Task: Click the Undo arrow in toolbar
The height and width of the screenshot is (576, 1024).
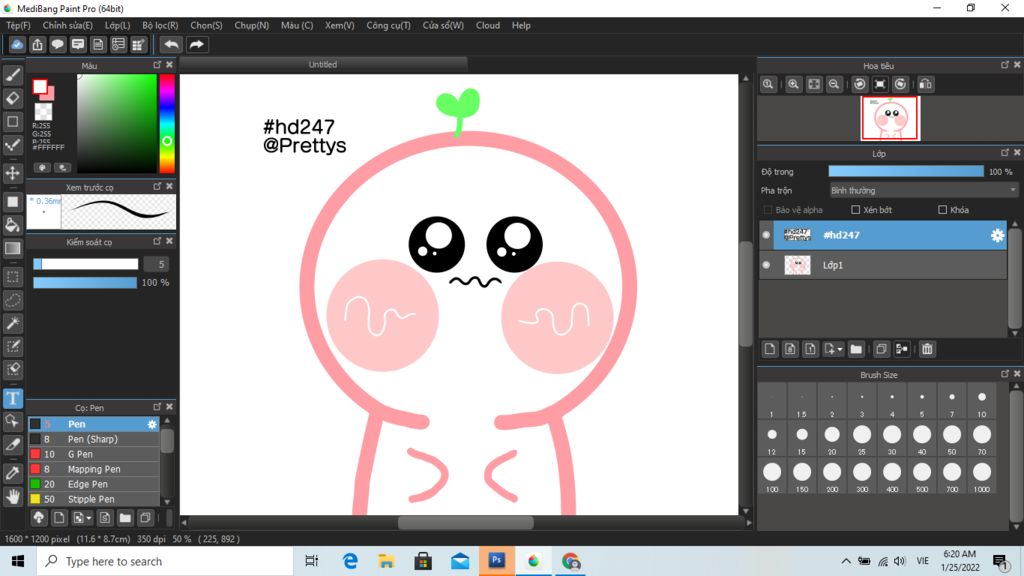Action: coord(171,44)
